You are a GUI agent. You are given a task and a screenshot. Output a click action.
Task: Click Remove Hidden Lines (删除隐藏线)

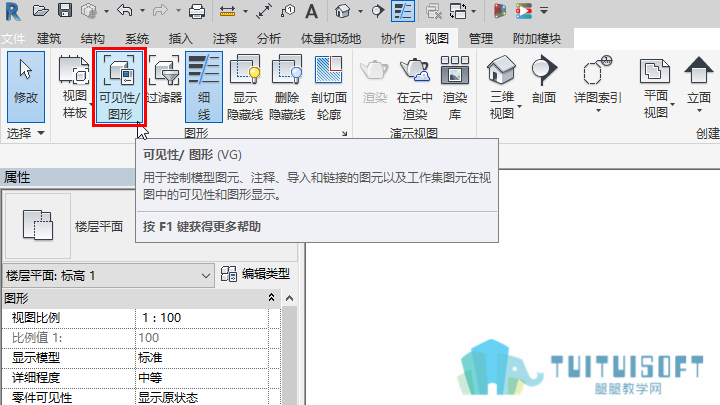[287, 87]
